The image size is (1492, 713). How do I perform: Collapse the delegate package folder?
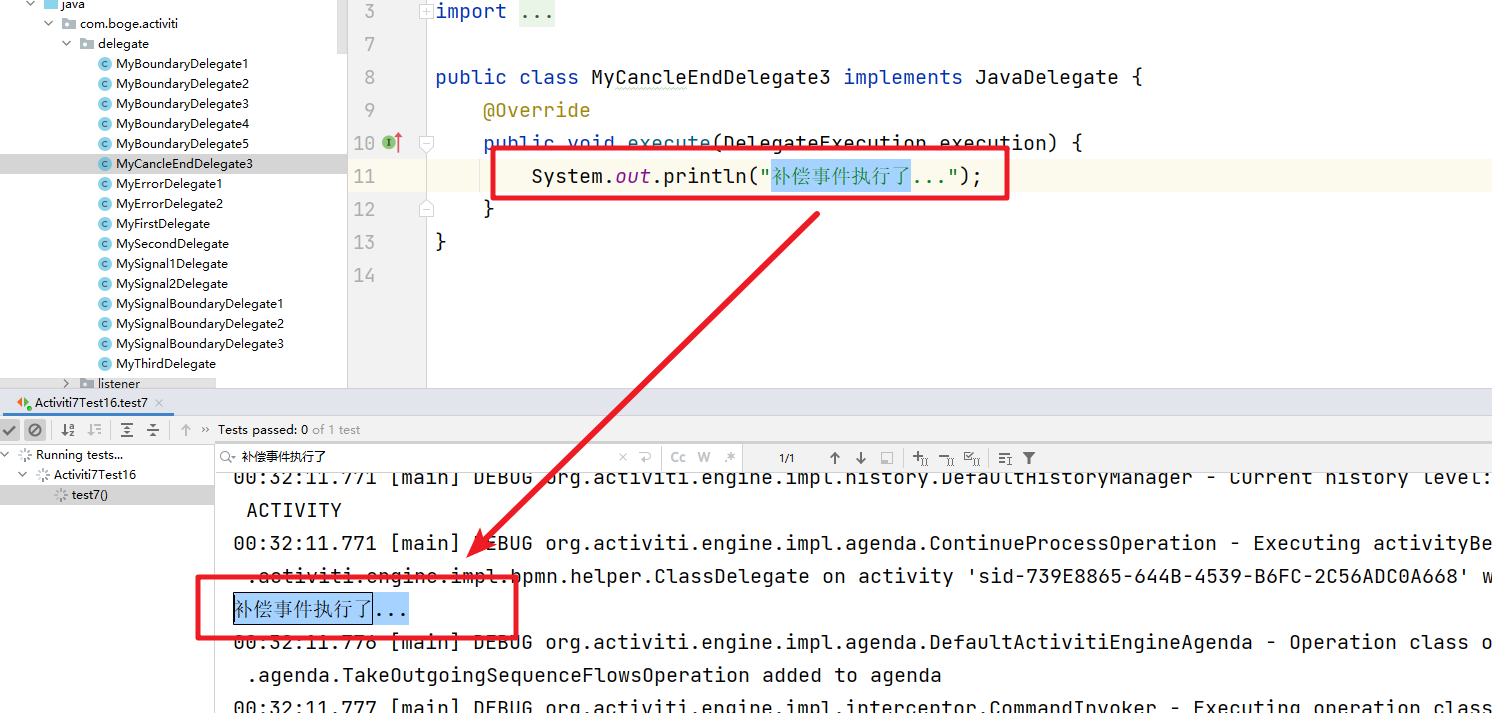click(67, 43)
